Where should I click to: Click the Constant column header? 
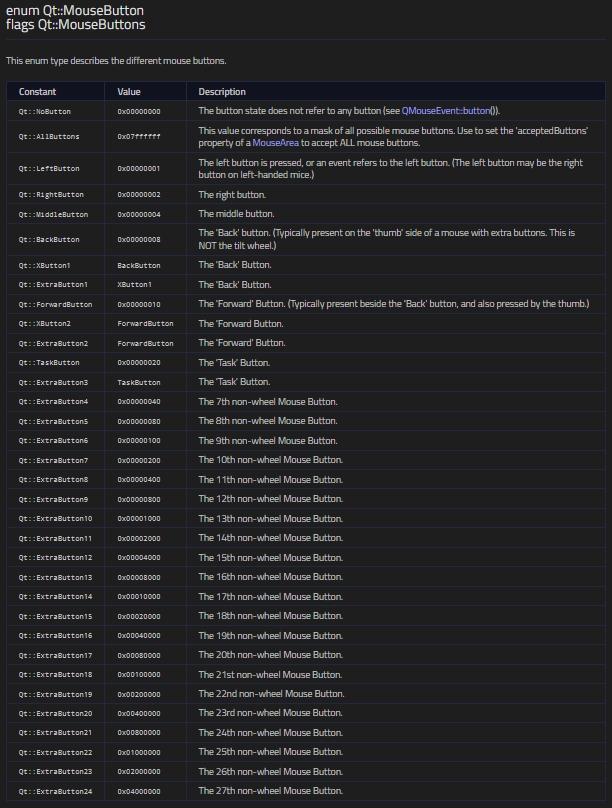pyautogui.click(x=37, y=92)
